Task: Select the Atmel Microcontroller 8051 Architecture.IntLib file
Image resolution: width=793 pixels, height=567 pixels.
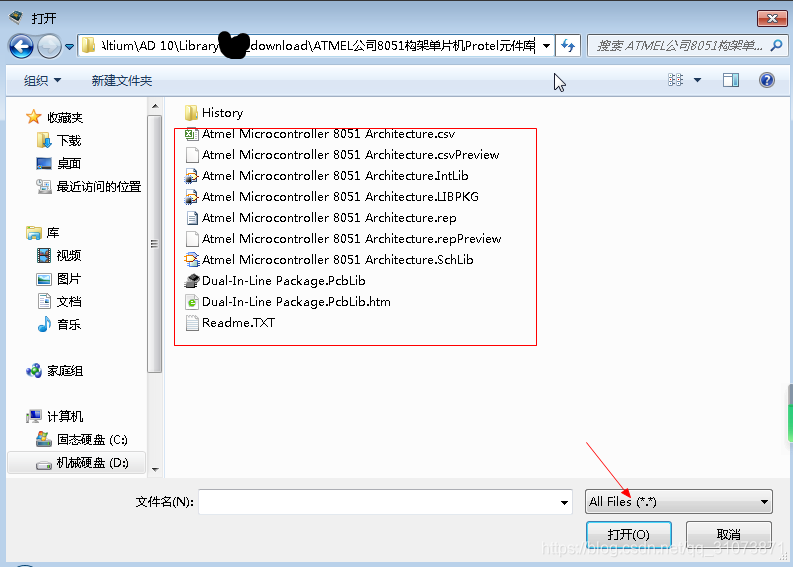Action: tap(334, 176)
